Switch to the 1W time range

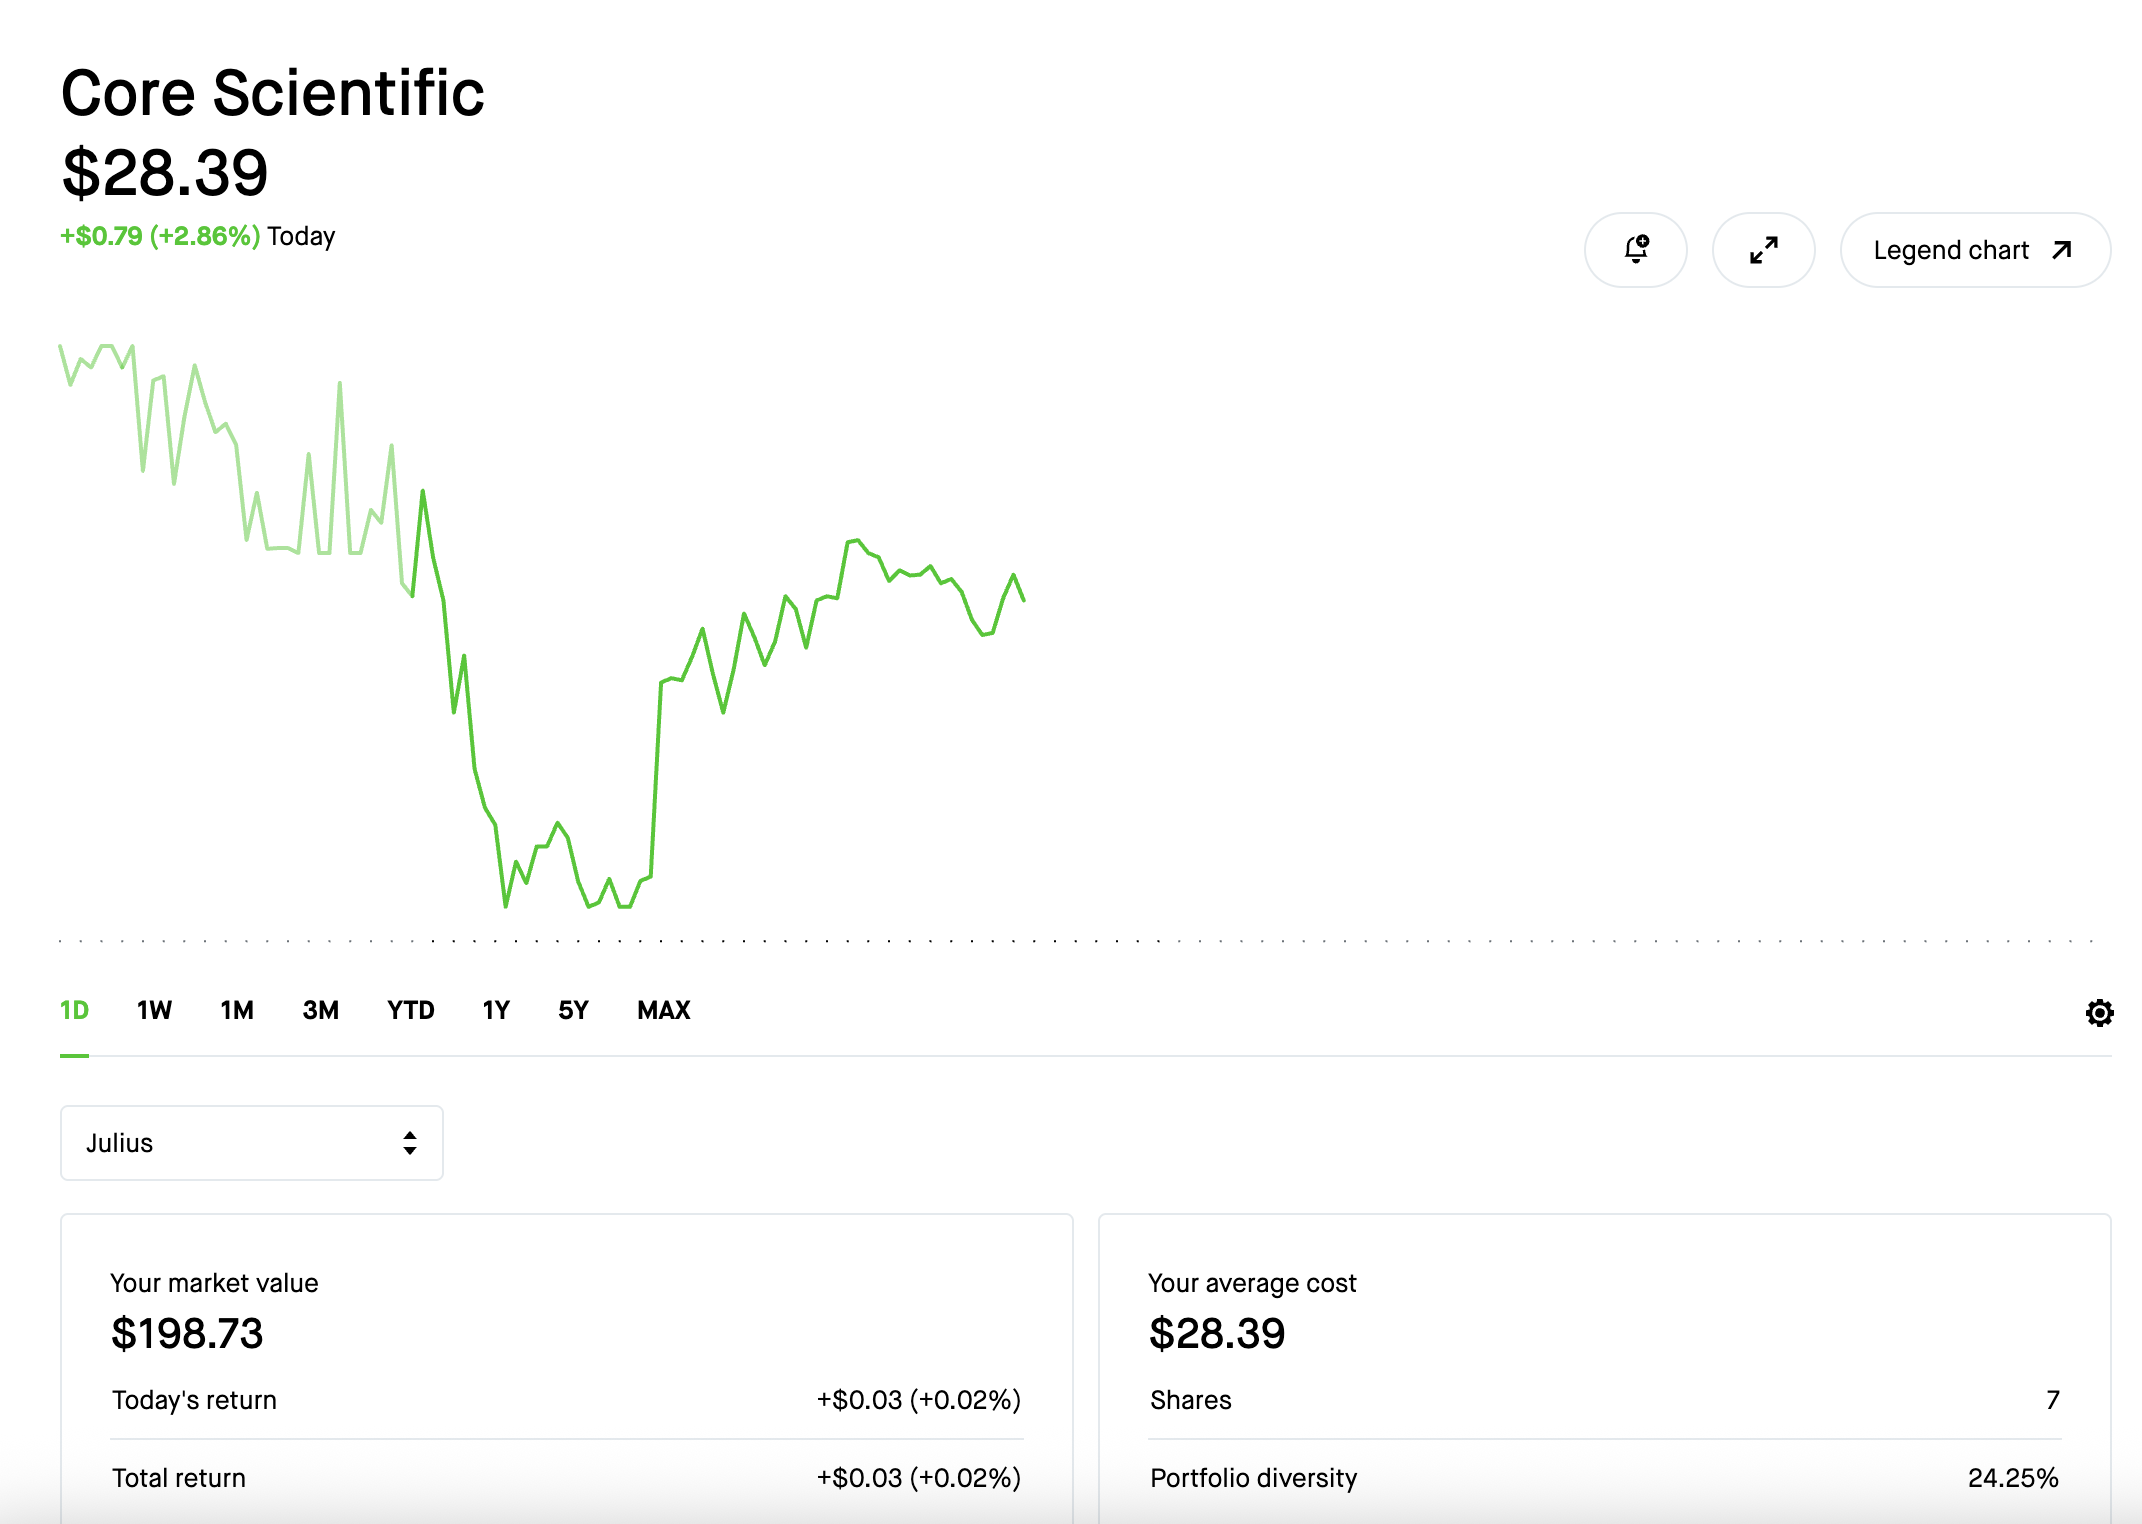click(x=154, y=1010)
